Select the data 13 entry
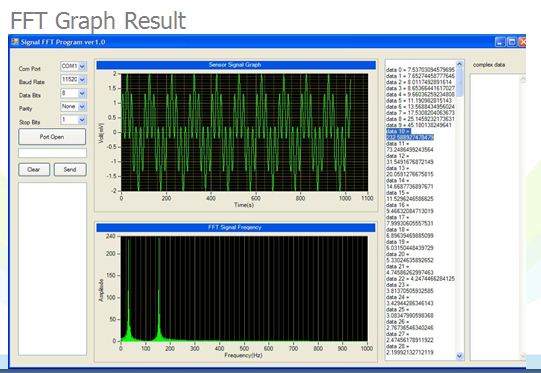 [410, 171]
